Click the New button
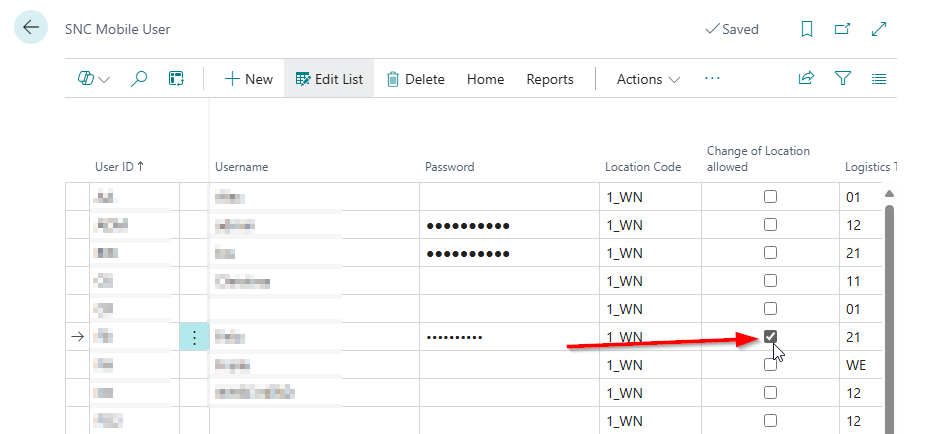This screenshot has height=434, width=949. pos(248,79)
